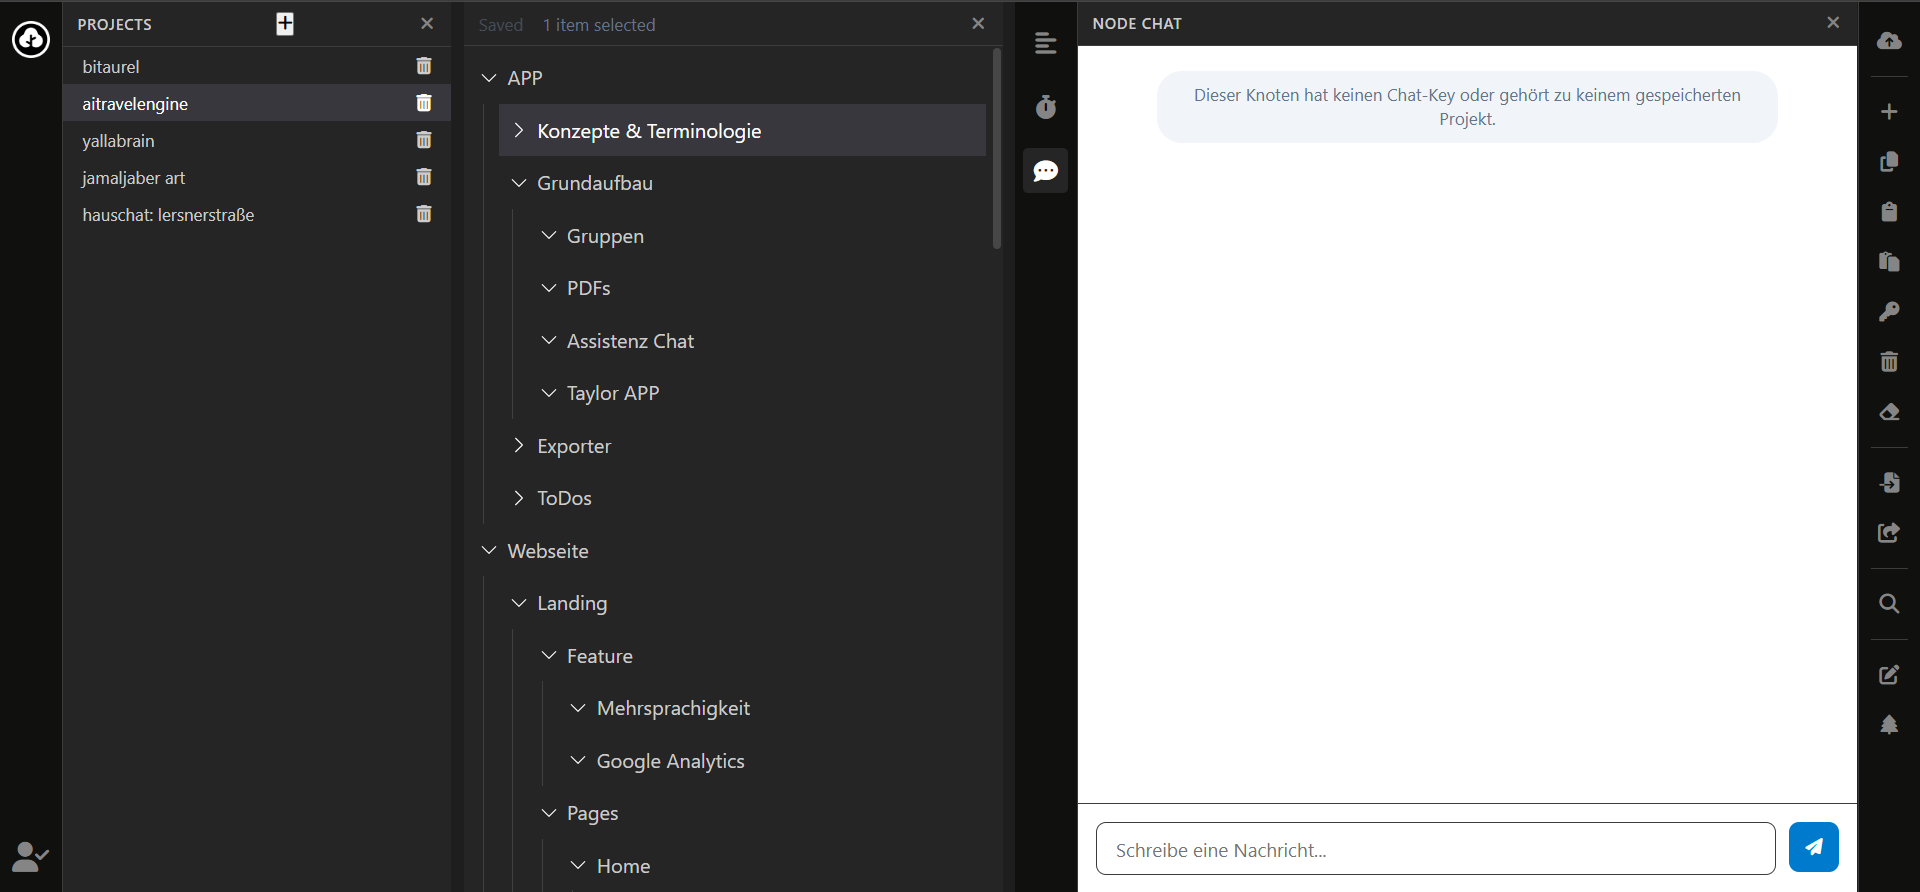Toggle the node chat panel icon
Screen dimensions: 1920x892
click(1045, 171)
